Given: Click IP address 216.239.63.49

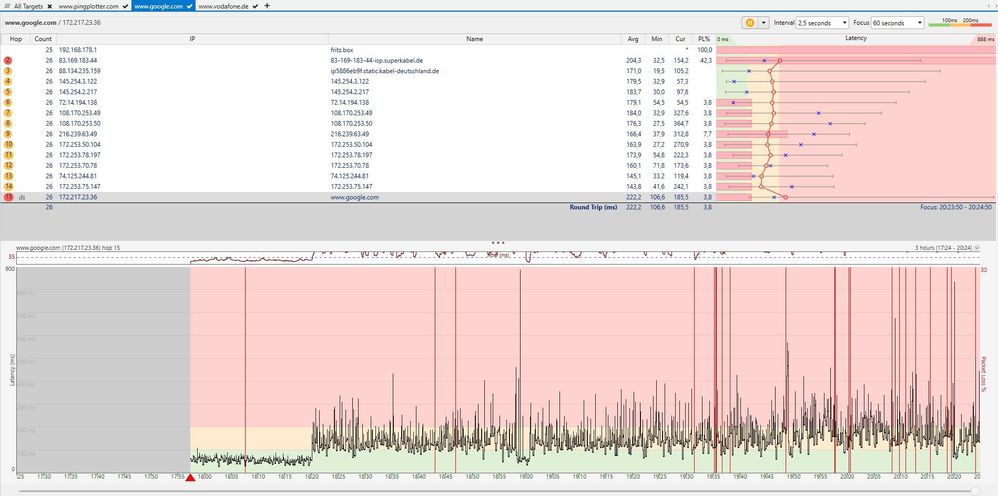Looking at the screenshot, I should [78, 134].
